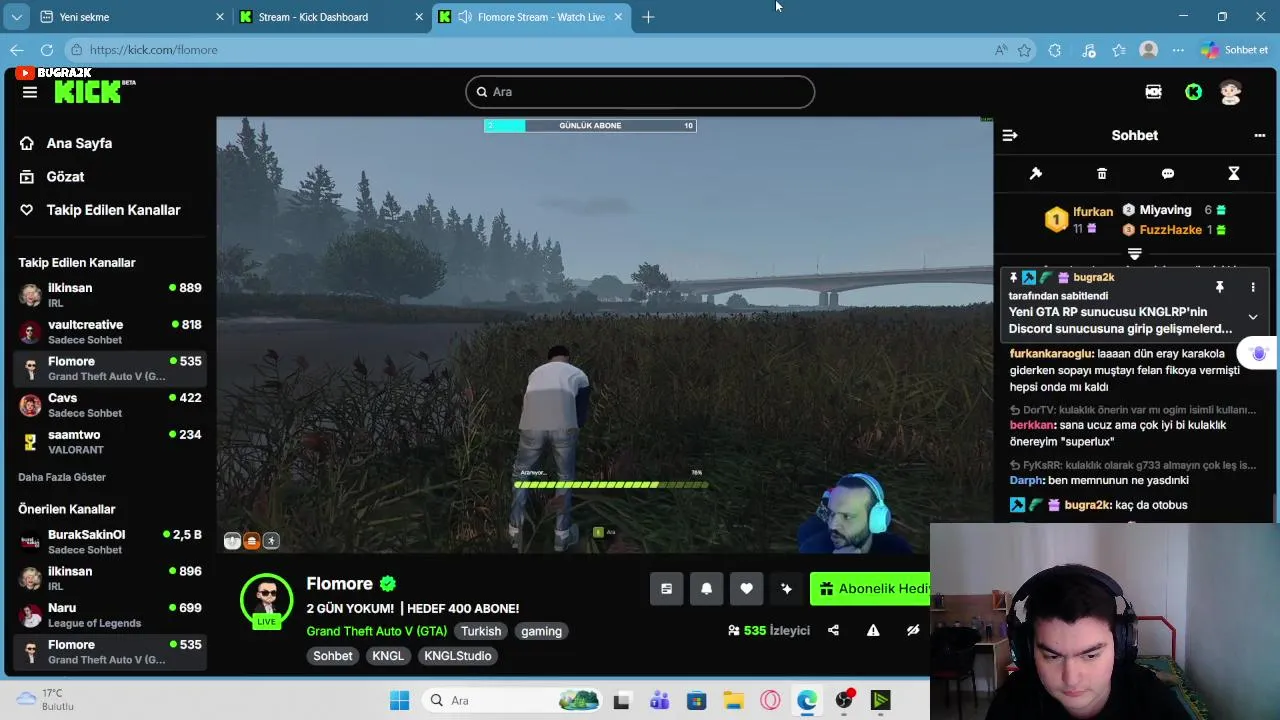
Task: Report the stream via warning triangle
Action: coord(873,631)
